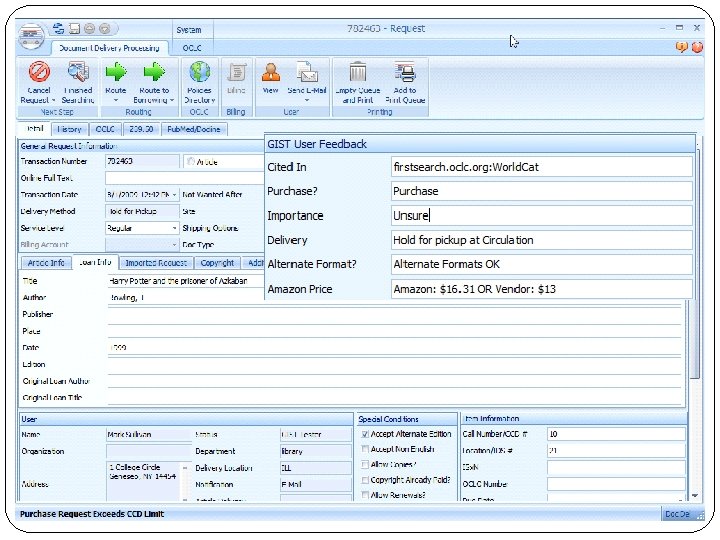Click the Transaction Number field
Image resolution: width=720 pixels, height=540 pixels.
142,161
